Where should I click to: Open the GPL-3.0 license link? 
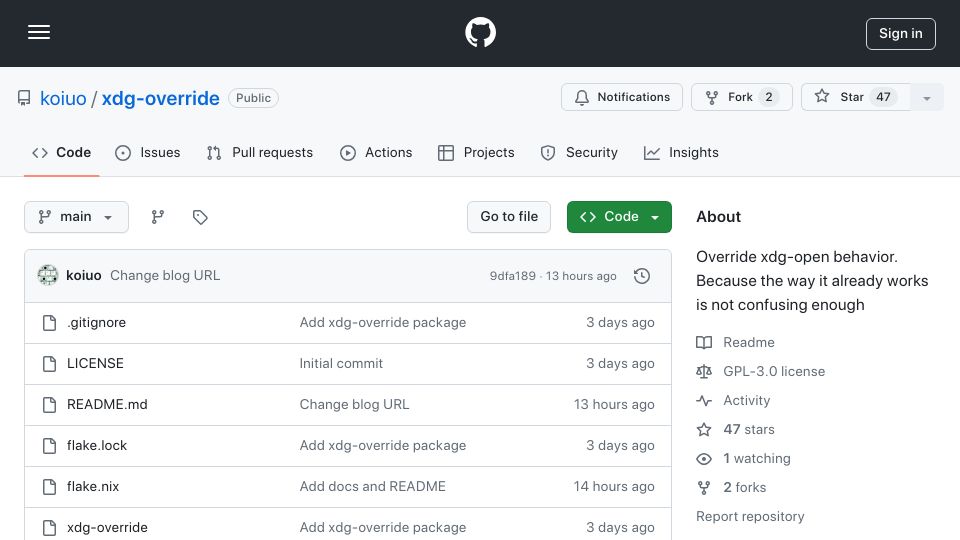click(x=760, y=372)
